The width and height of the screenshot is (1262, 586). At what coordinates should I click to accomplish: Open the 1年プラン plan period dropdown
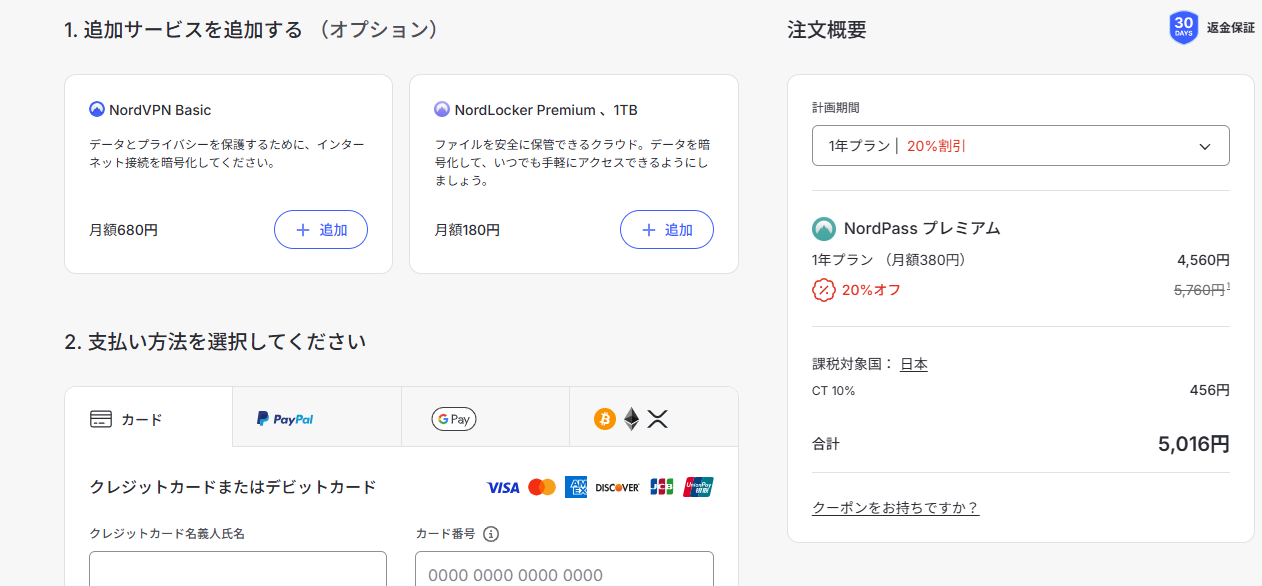(x=1021, y=146)
